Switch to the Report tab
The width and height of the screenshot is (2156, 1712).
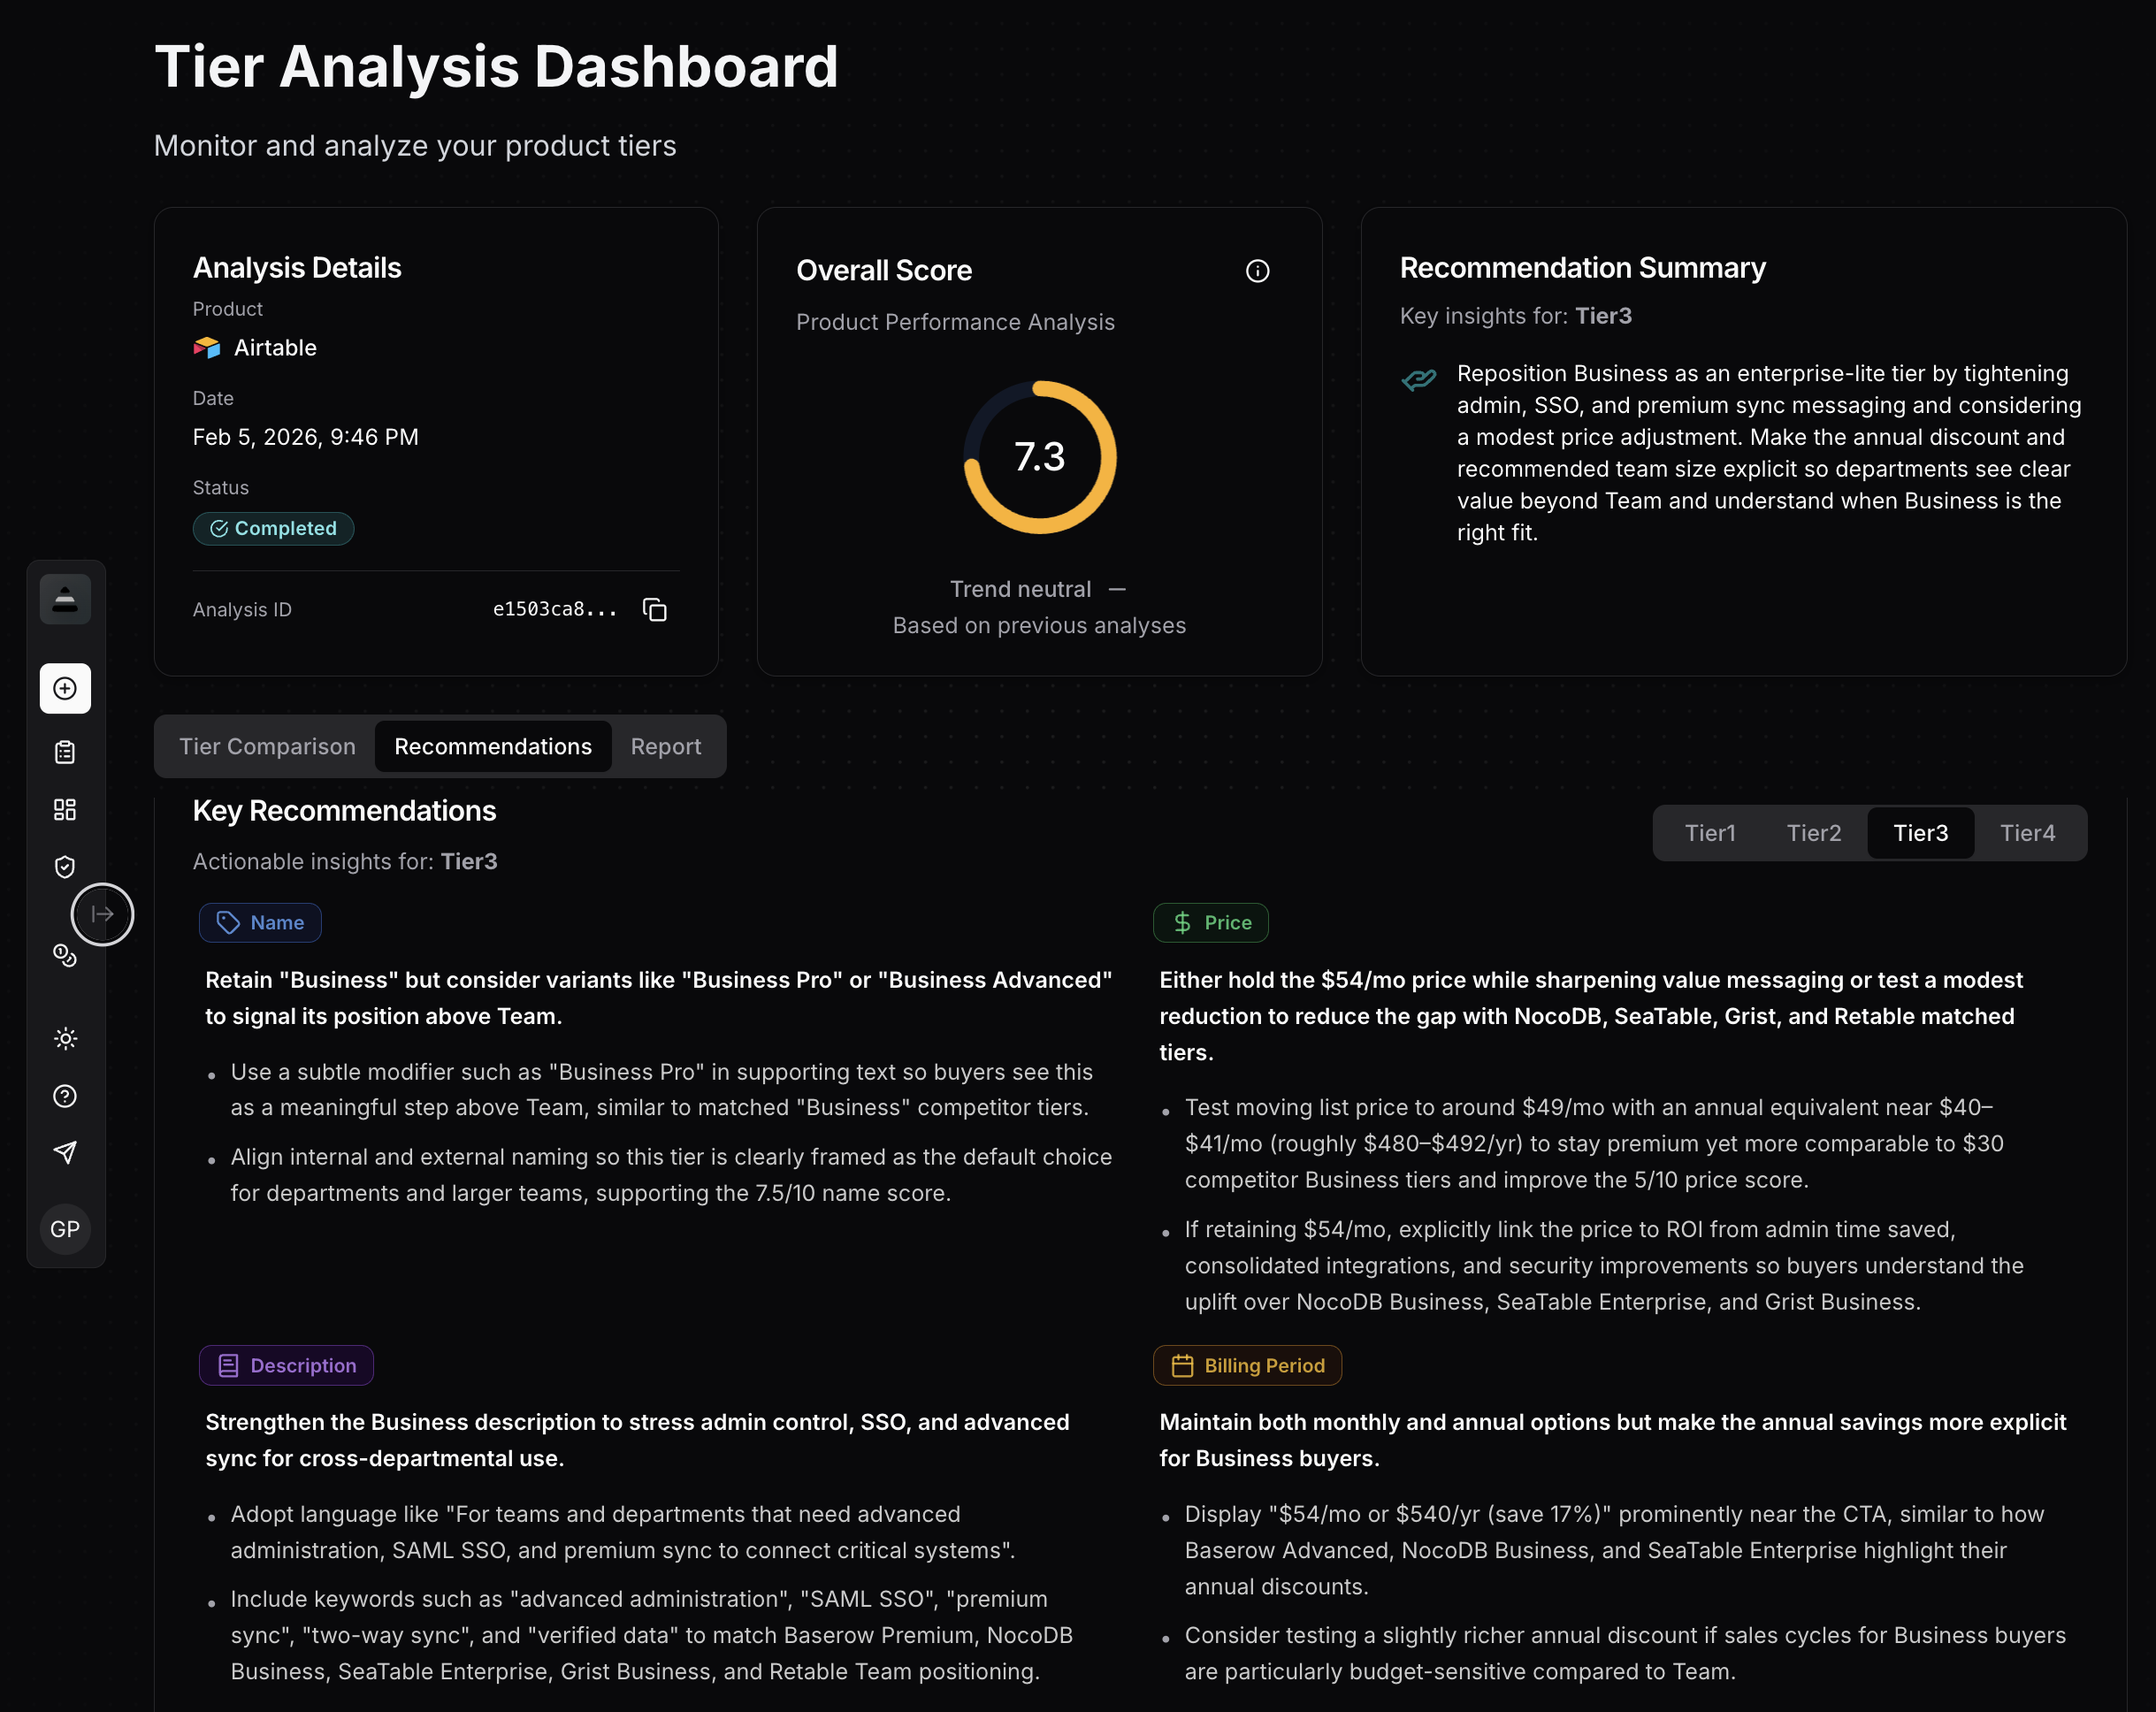(x=665, y=746)
